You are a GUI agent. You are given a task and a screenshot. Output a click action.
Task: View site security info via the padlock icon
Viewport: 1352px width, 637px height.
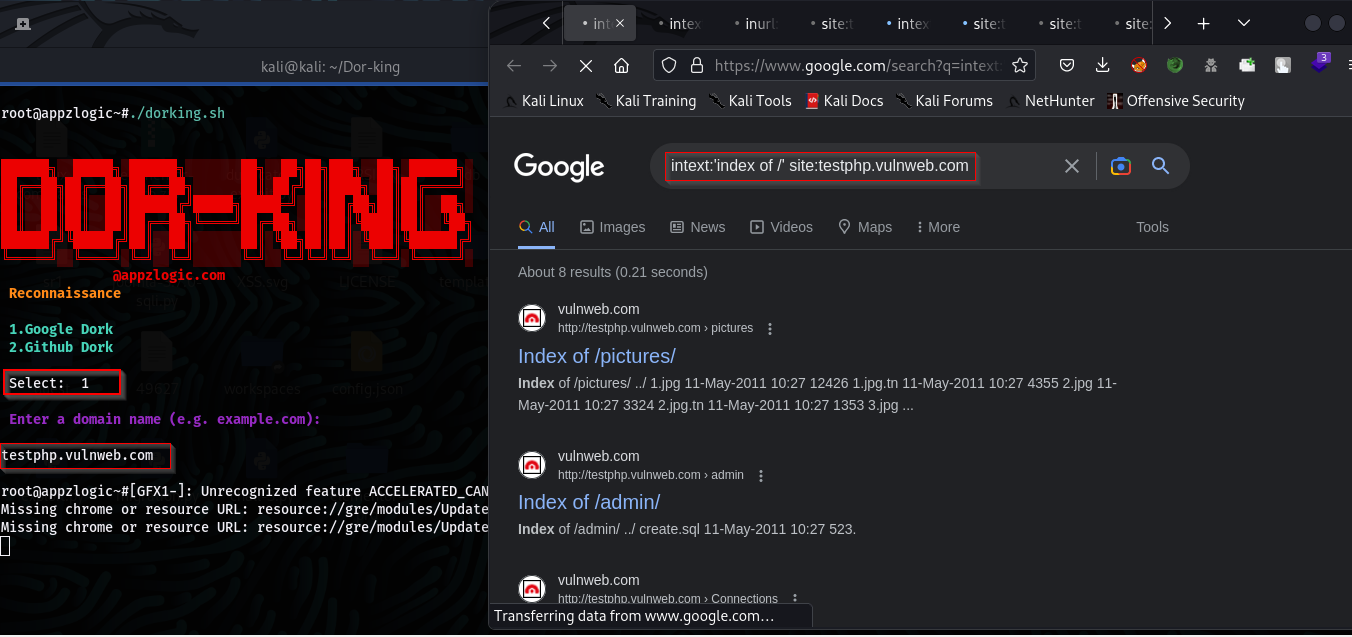(x=695, y=66)
